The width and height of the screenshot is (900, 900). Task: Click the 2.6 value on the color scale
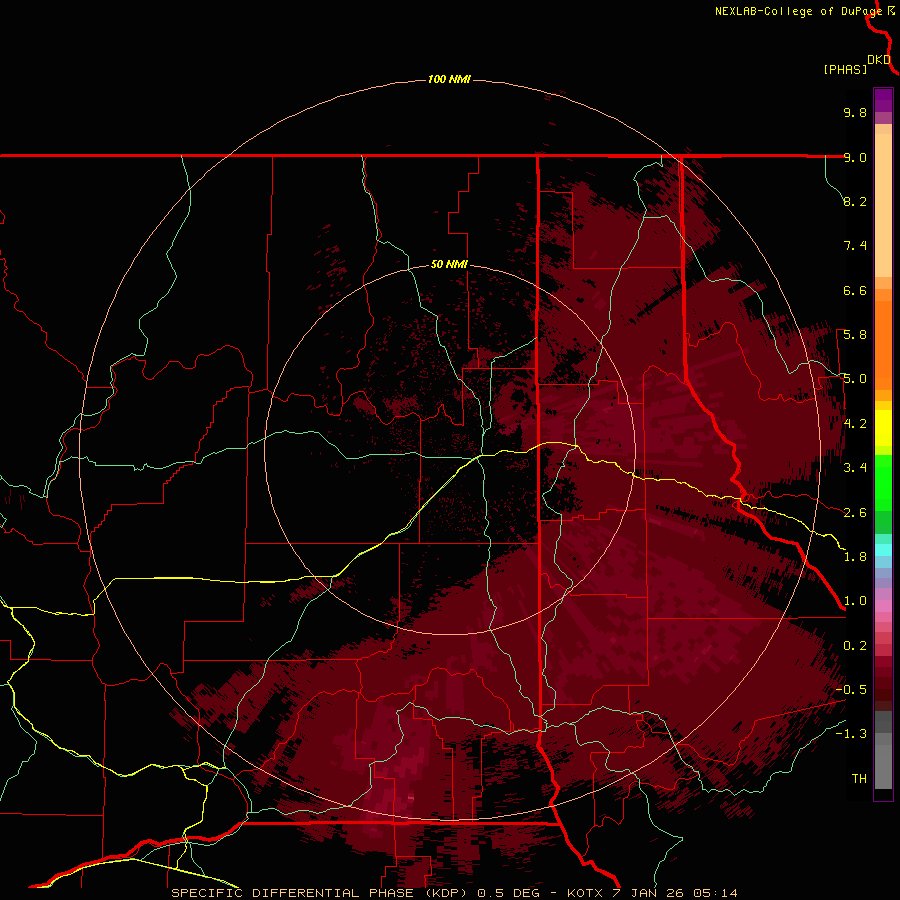point(855,513)
